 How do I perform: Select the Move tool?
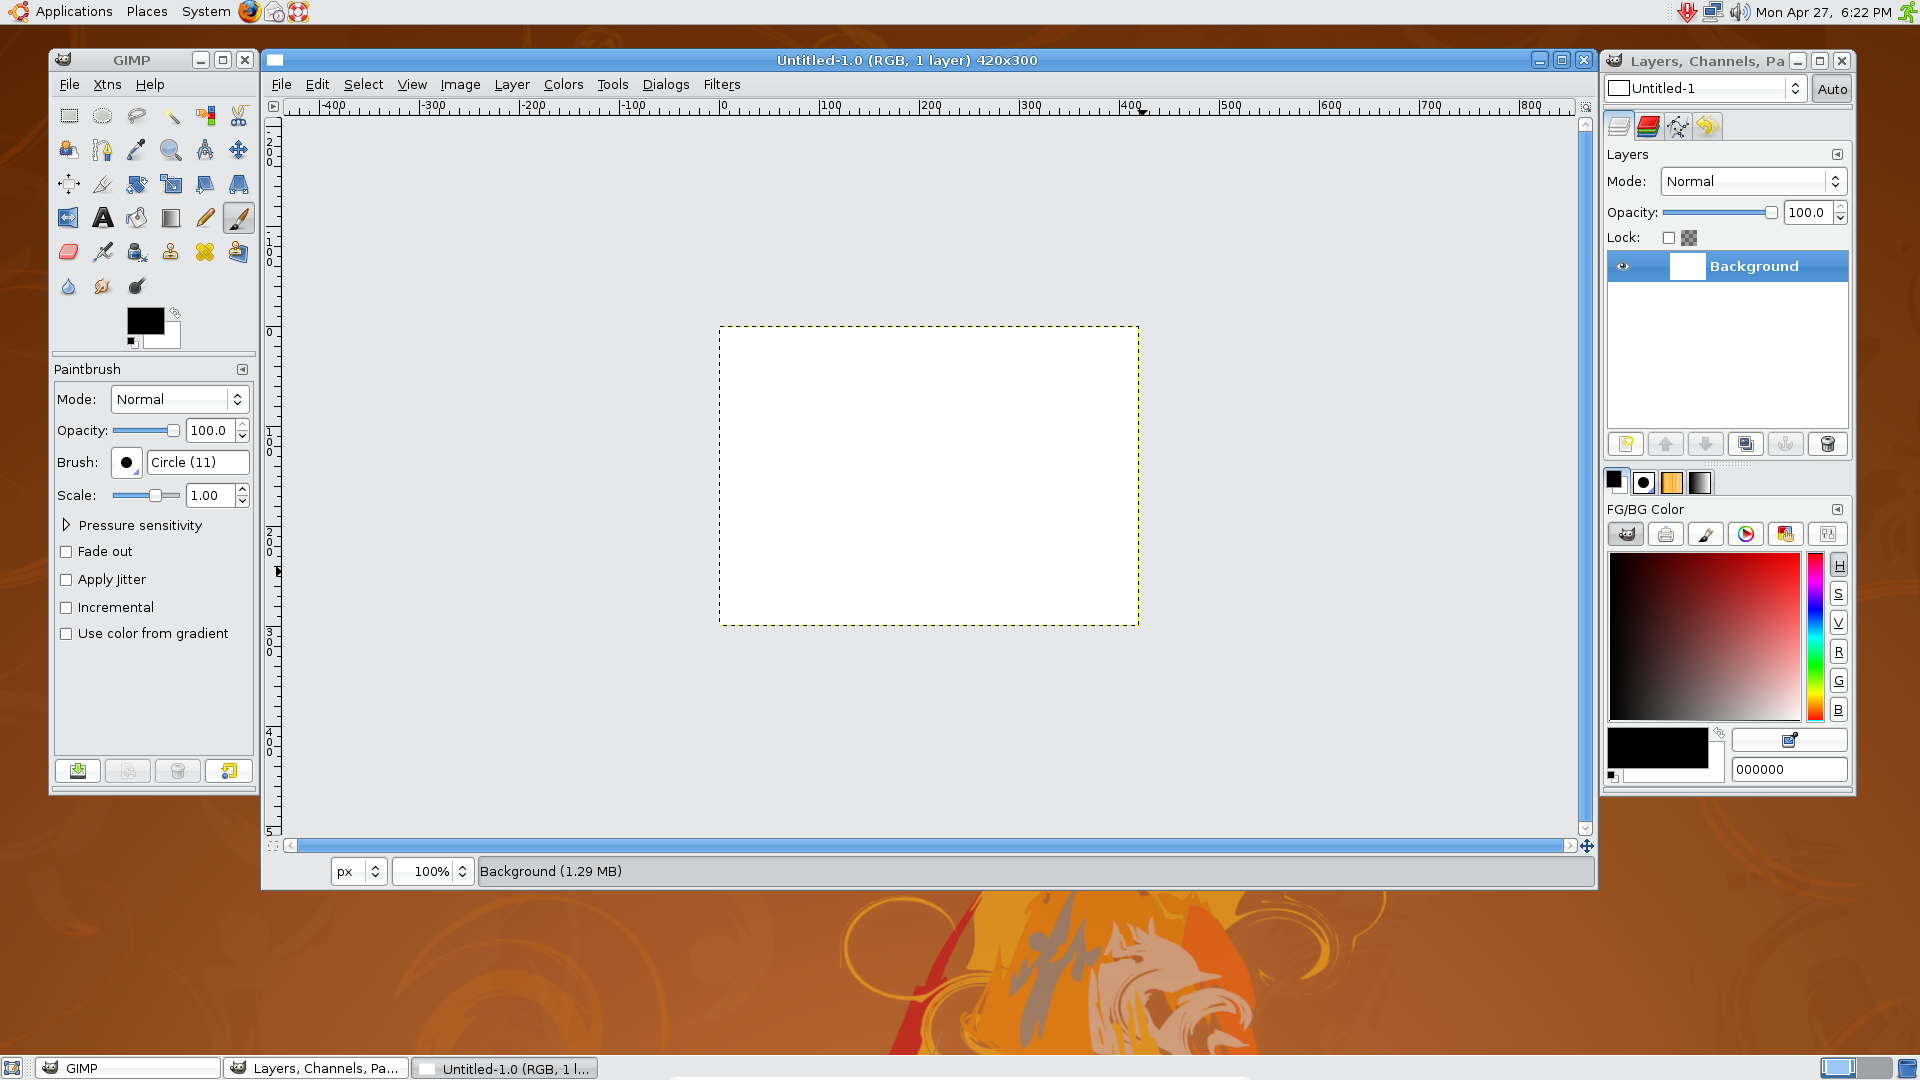[x=238, y=150]
